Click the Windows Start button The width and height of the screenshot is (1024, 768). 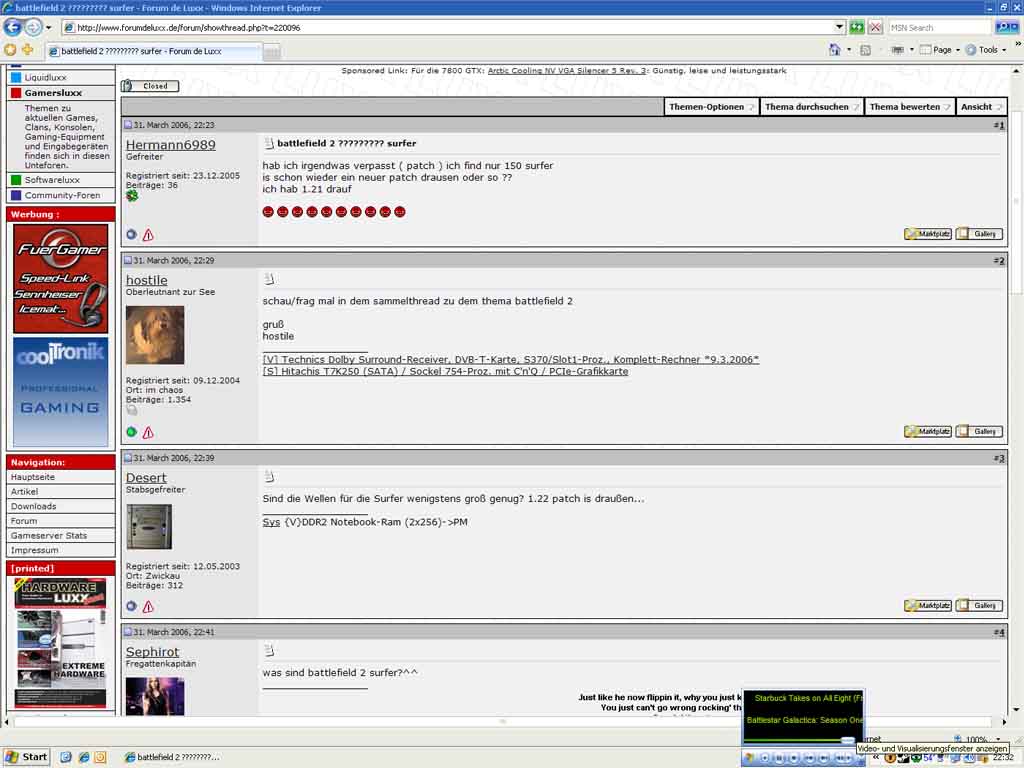coord(26,757)
